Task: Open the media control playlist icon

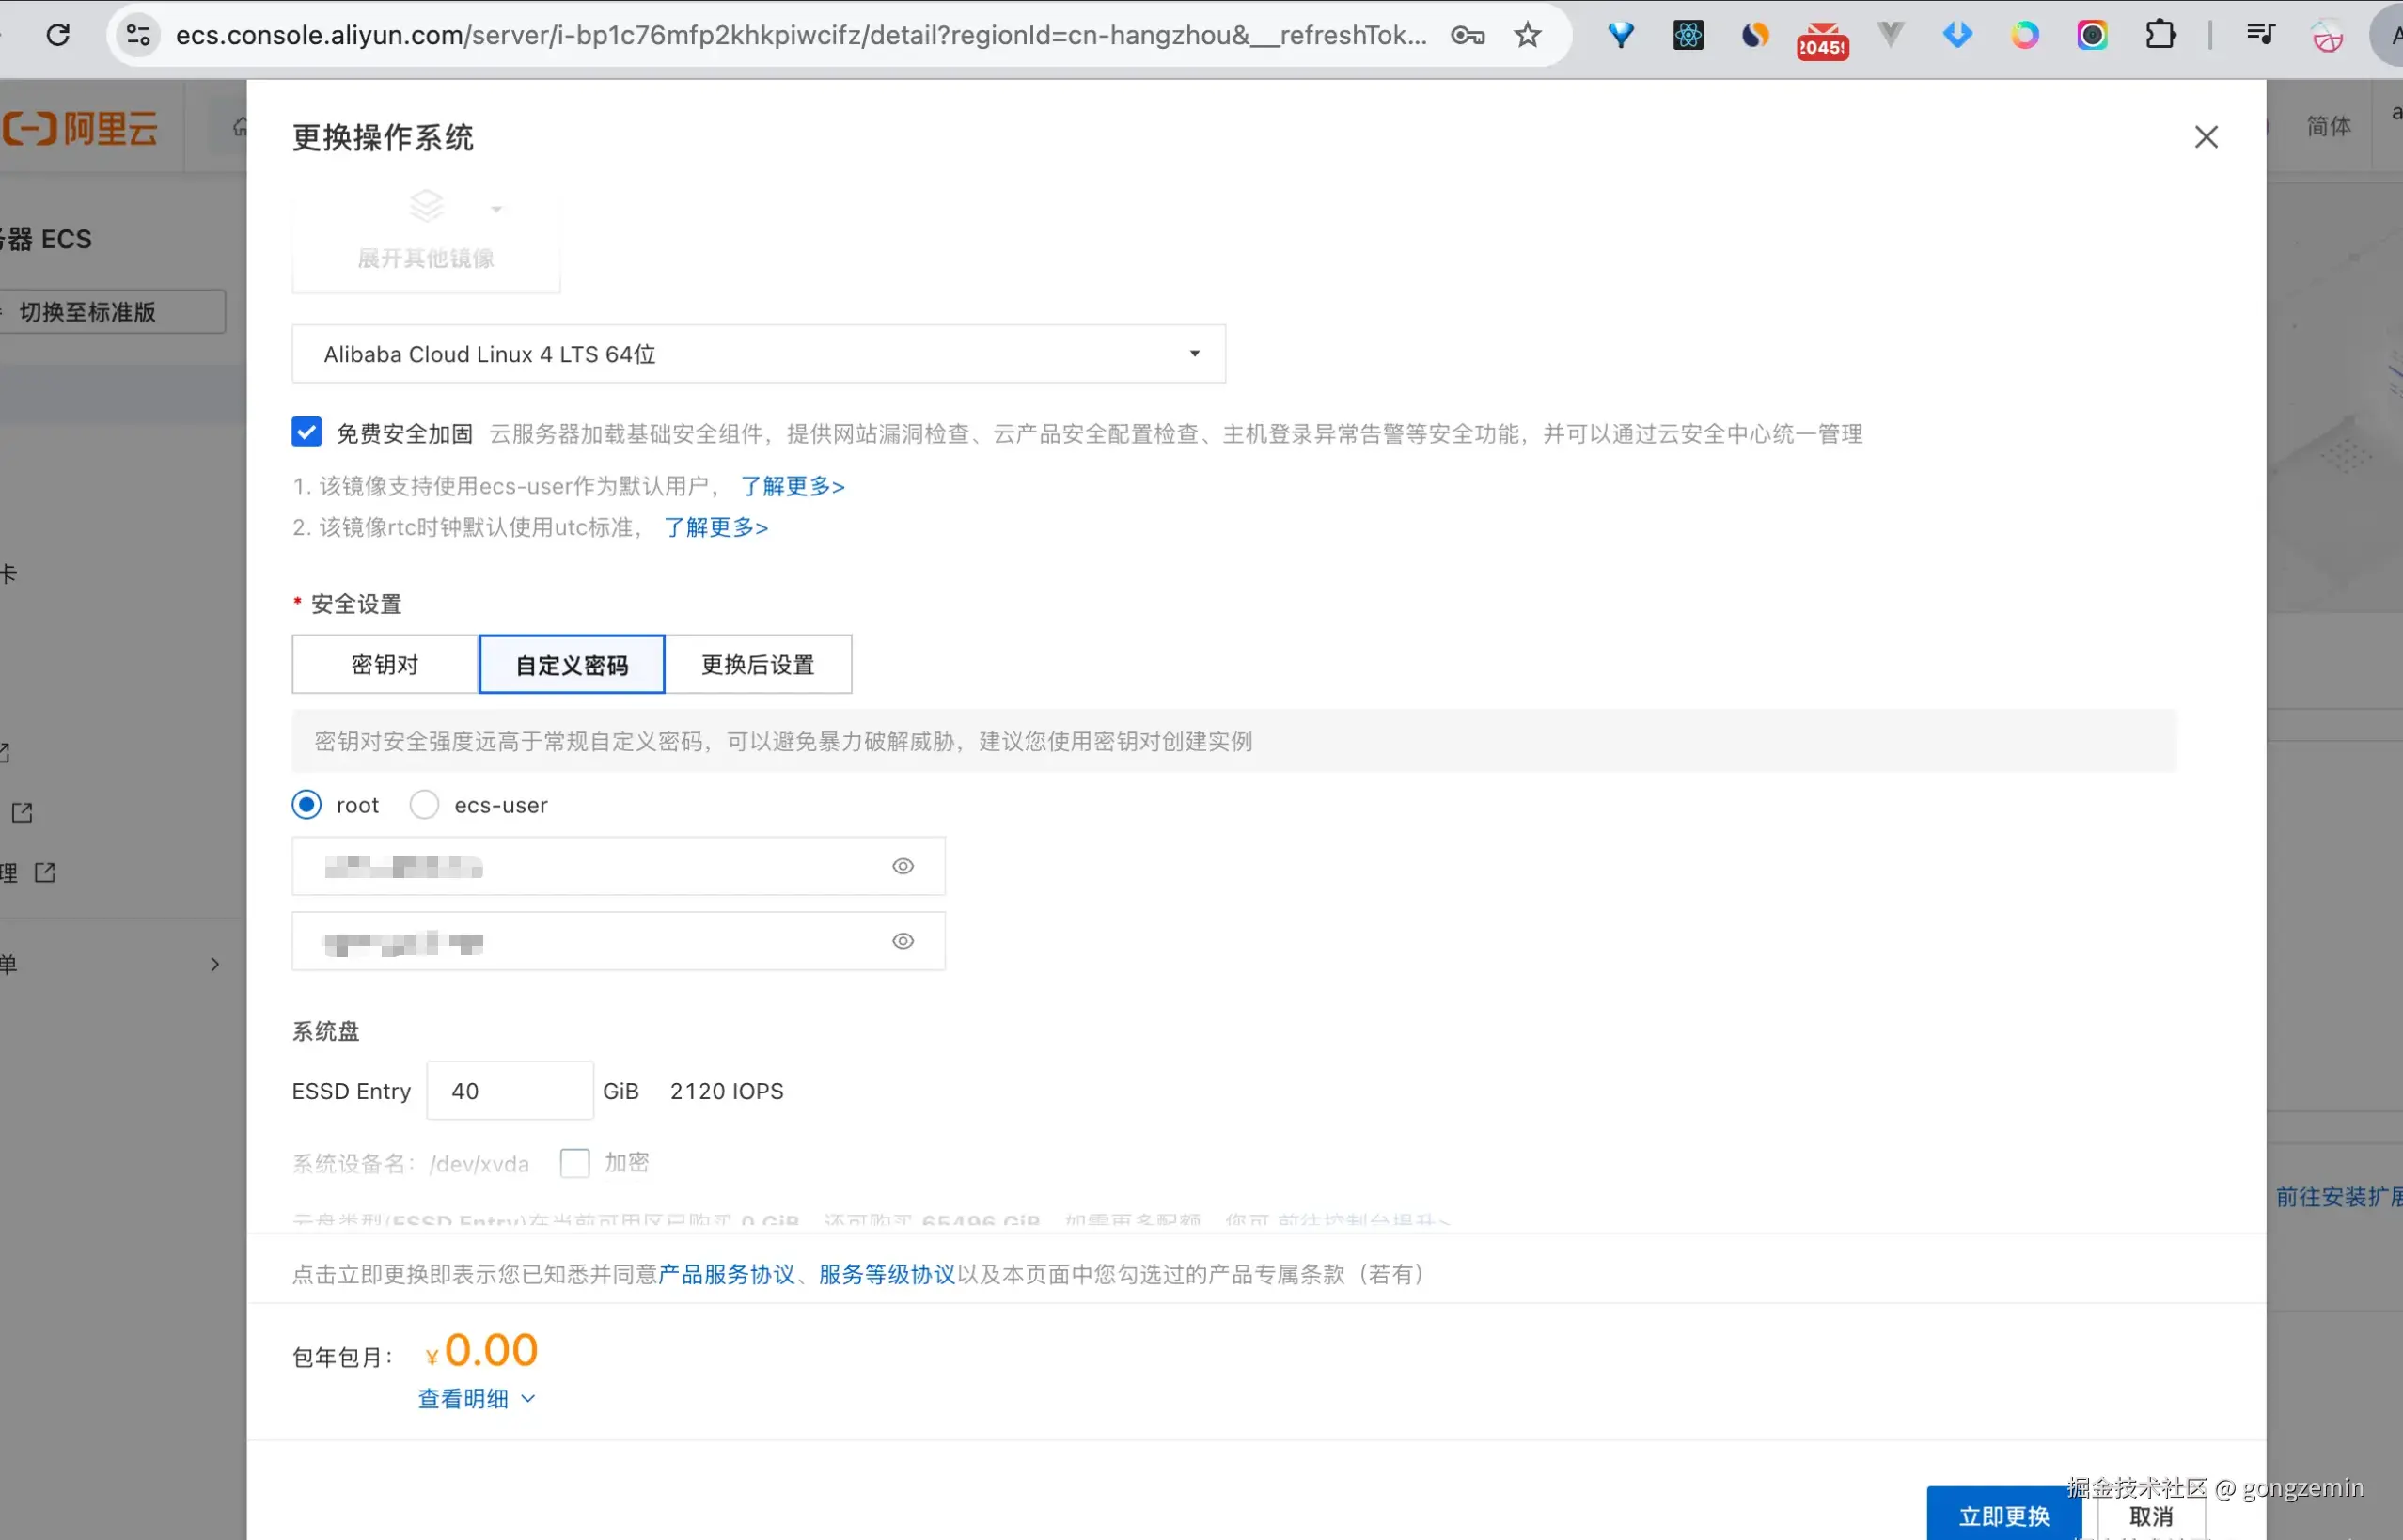Action: (x=2259, y=35)
